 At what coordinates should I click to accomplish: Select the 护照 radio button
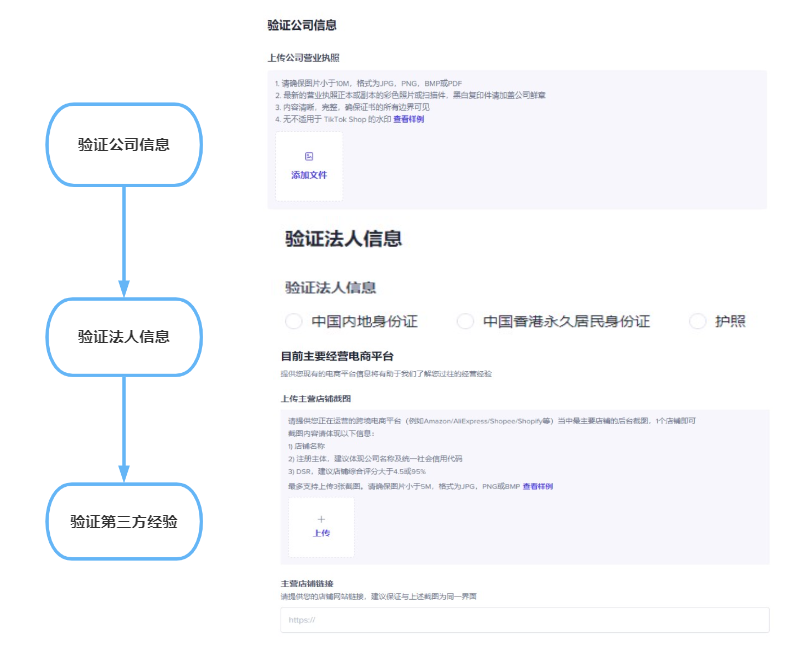pyautogui.click(x=698, y=321)
